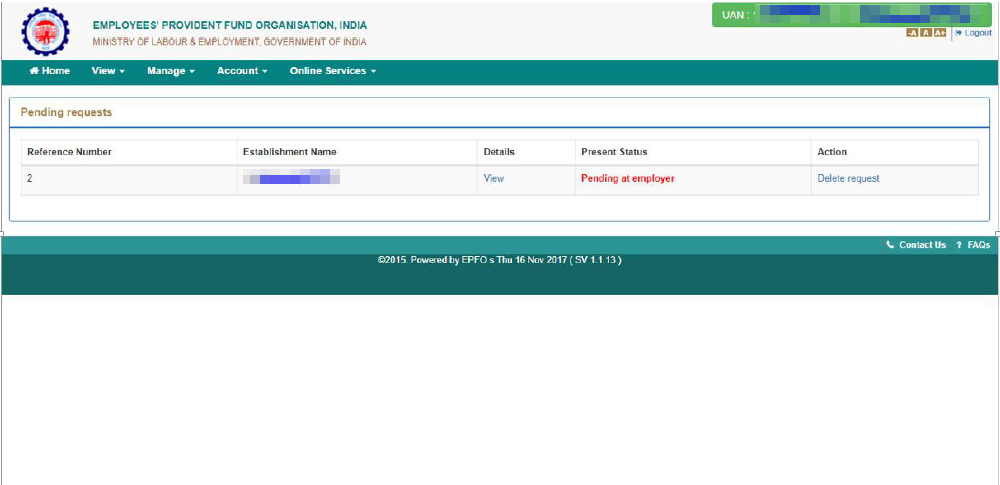1000x485 pixels.
Task: Open the Online Services dropdown menu
Action: pos(333,71)
